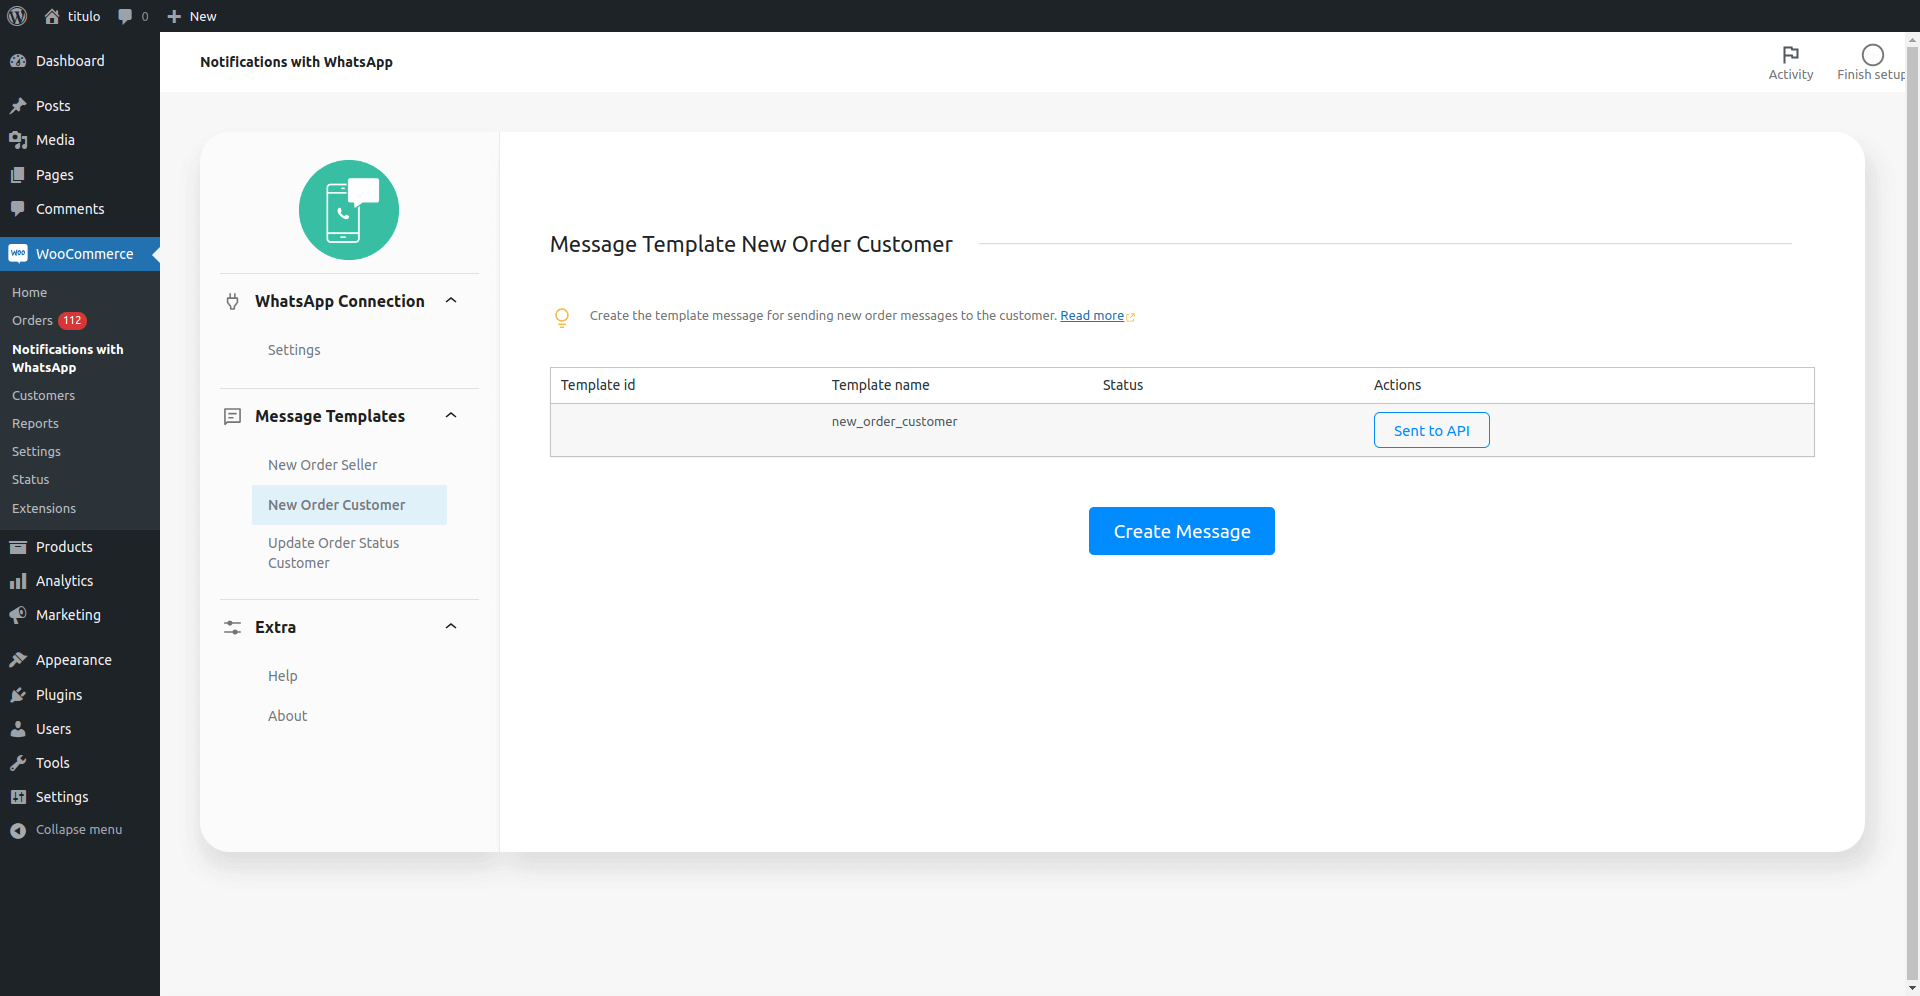This screenshot has width=1920, height=996.
Task: Open the Update Order Status Customer page
Action: click(333, 552)
